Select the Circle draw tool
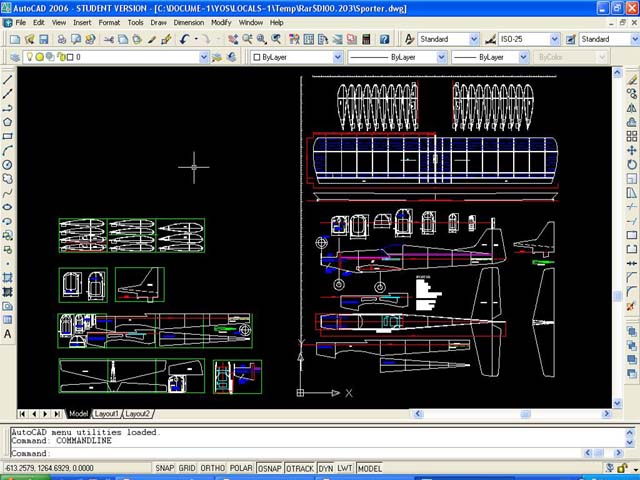The image size is (640, 480). pyautogui.click(x=7, y=164)
